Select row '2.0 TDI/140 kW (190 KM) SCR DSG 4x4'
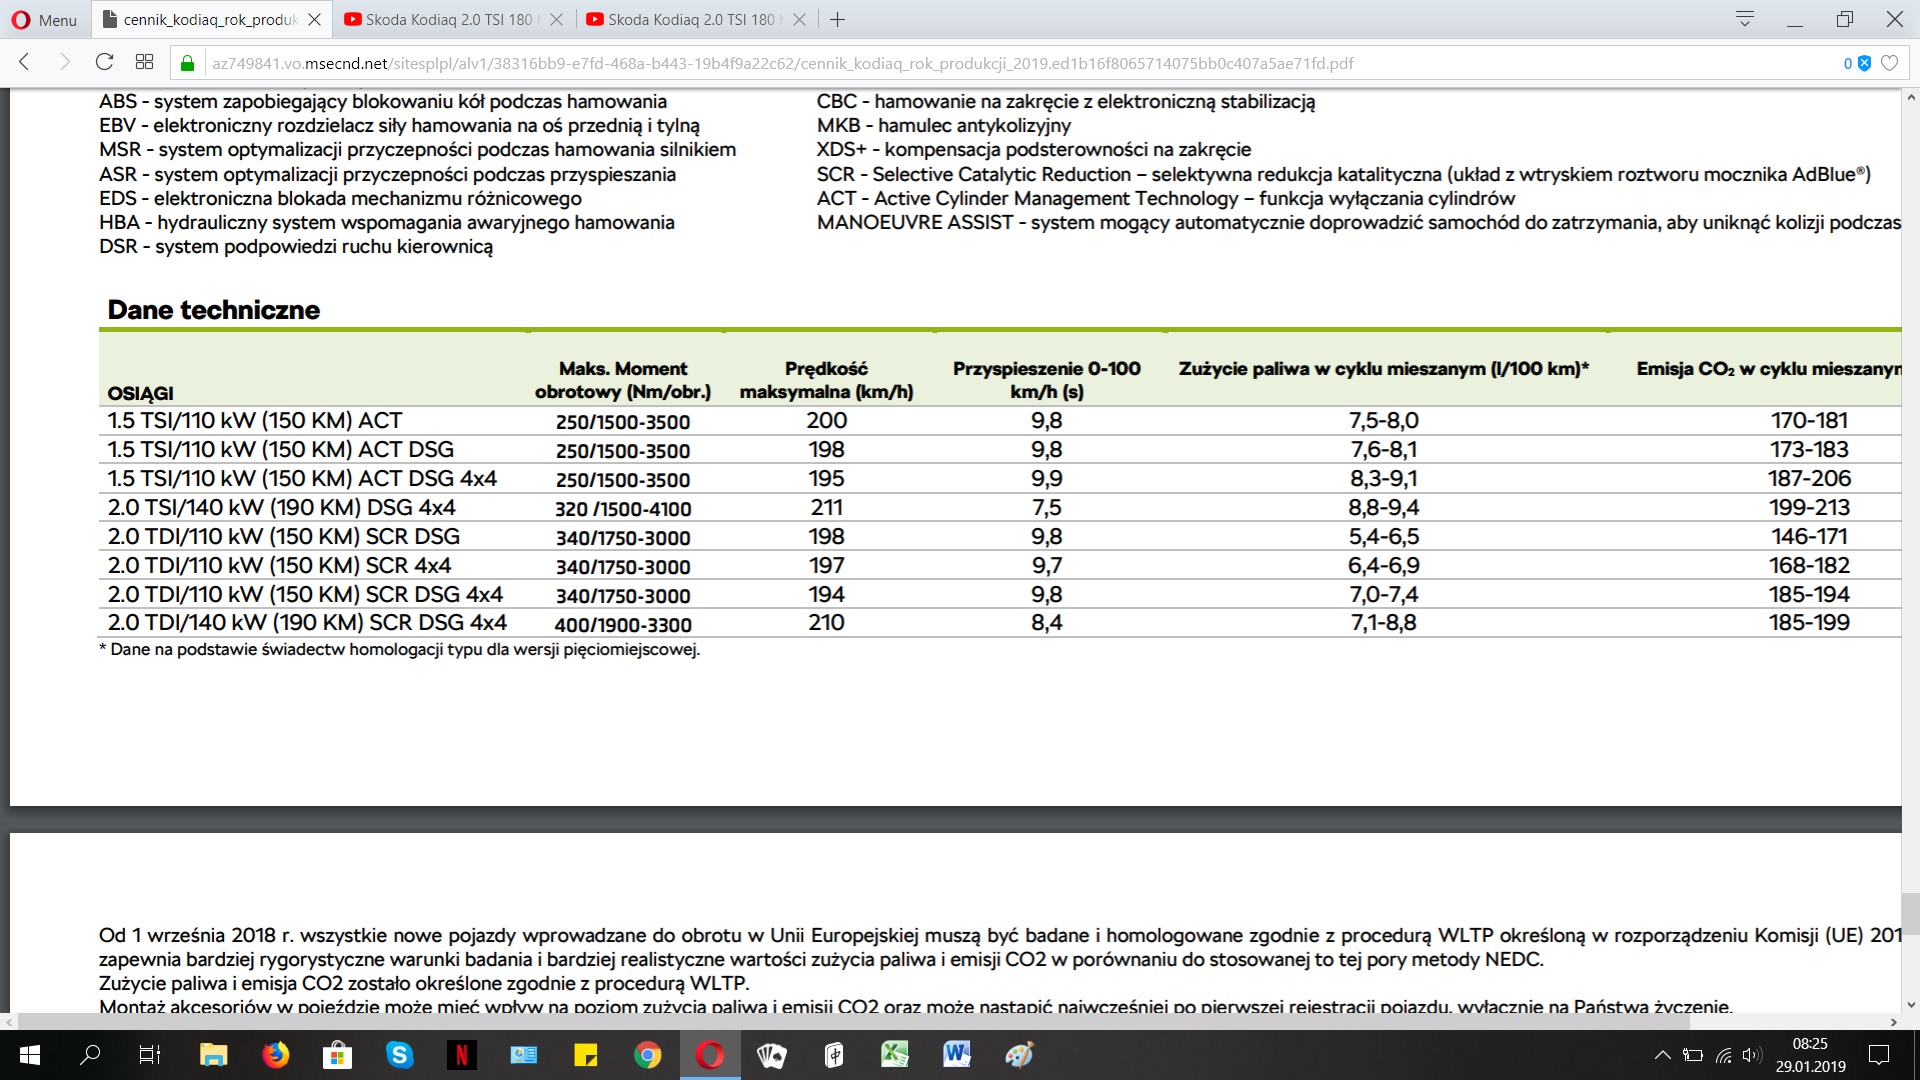The image size is (1920, 1080). pos(1000,622)
